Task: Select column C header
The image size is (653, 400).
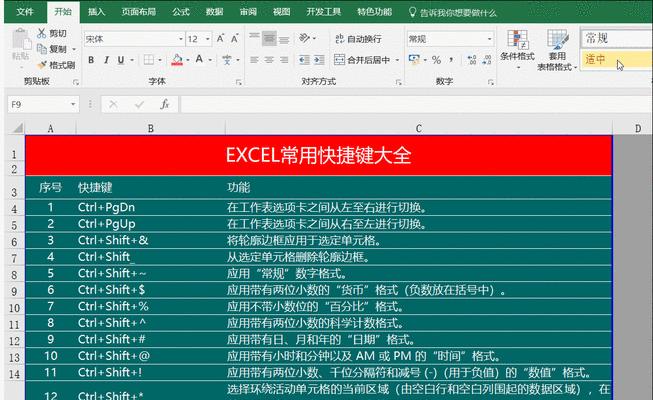Action: [x=419, y=128]
